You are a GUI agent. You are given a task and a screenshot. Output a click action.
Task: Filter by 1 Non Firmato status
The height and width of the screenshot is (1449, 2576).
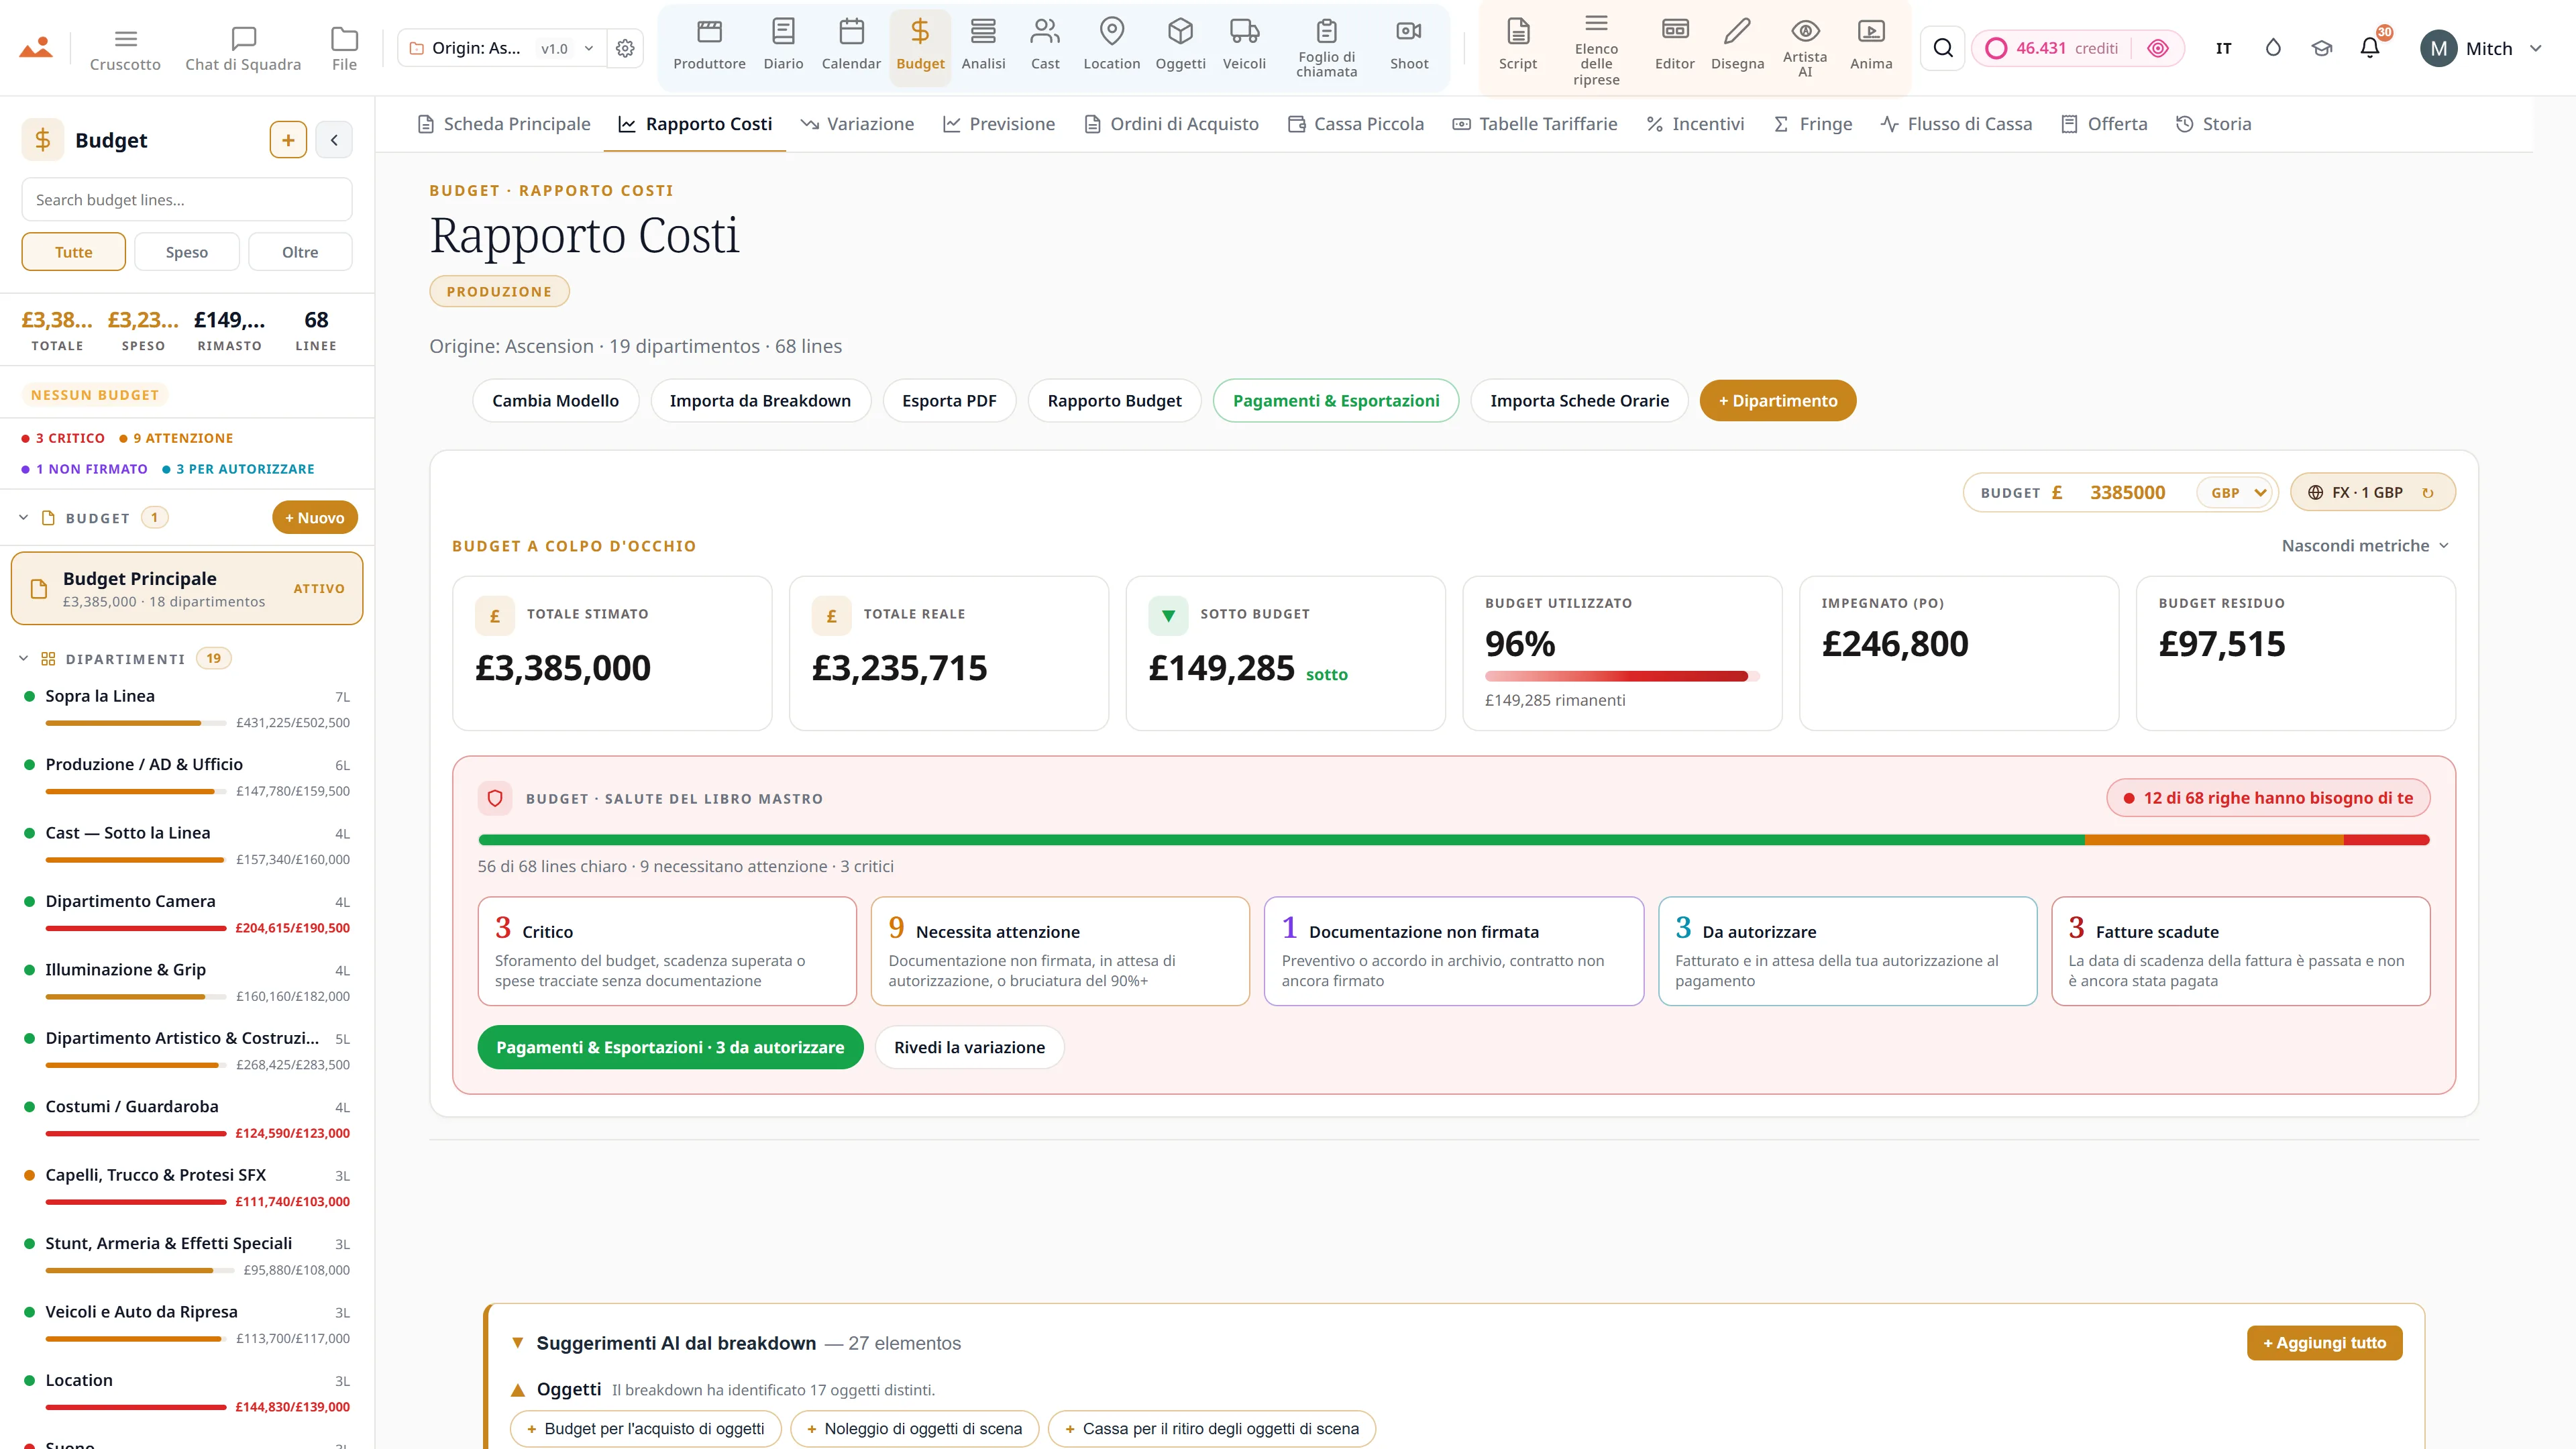84,469
